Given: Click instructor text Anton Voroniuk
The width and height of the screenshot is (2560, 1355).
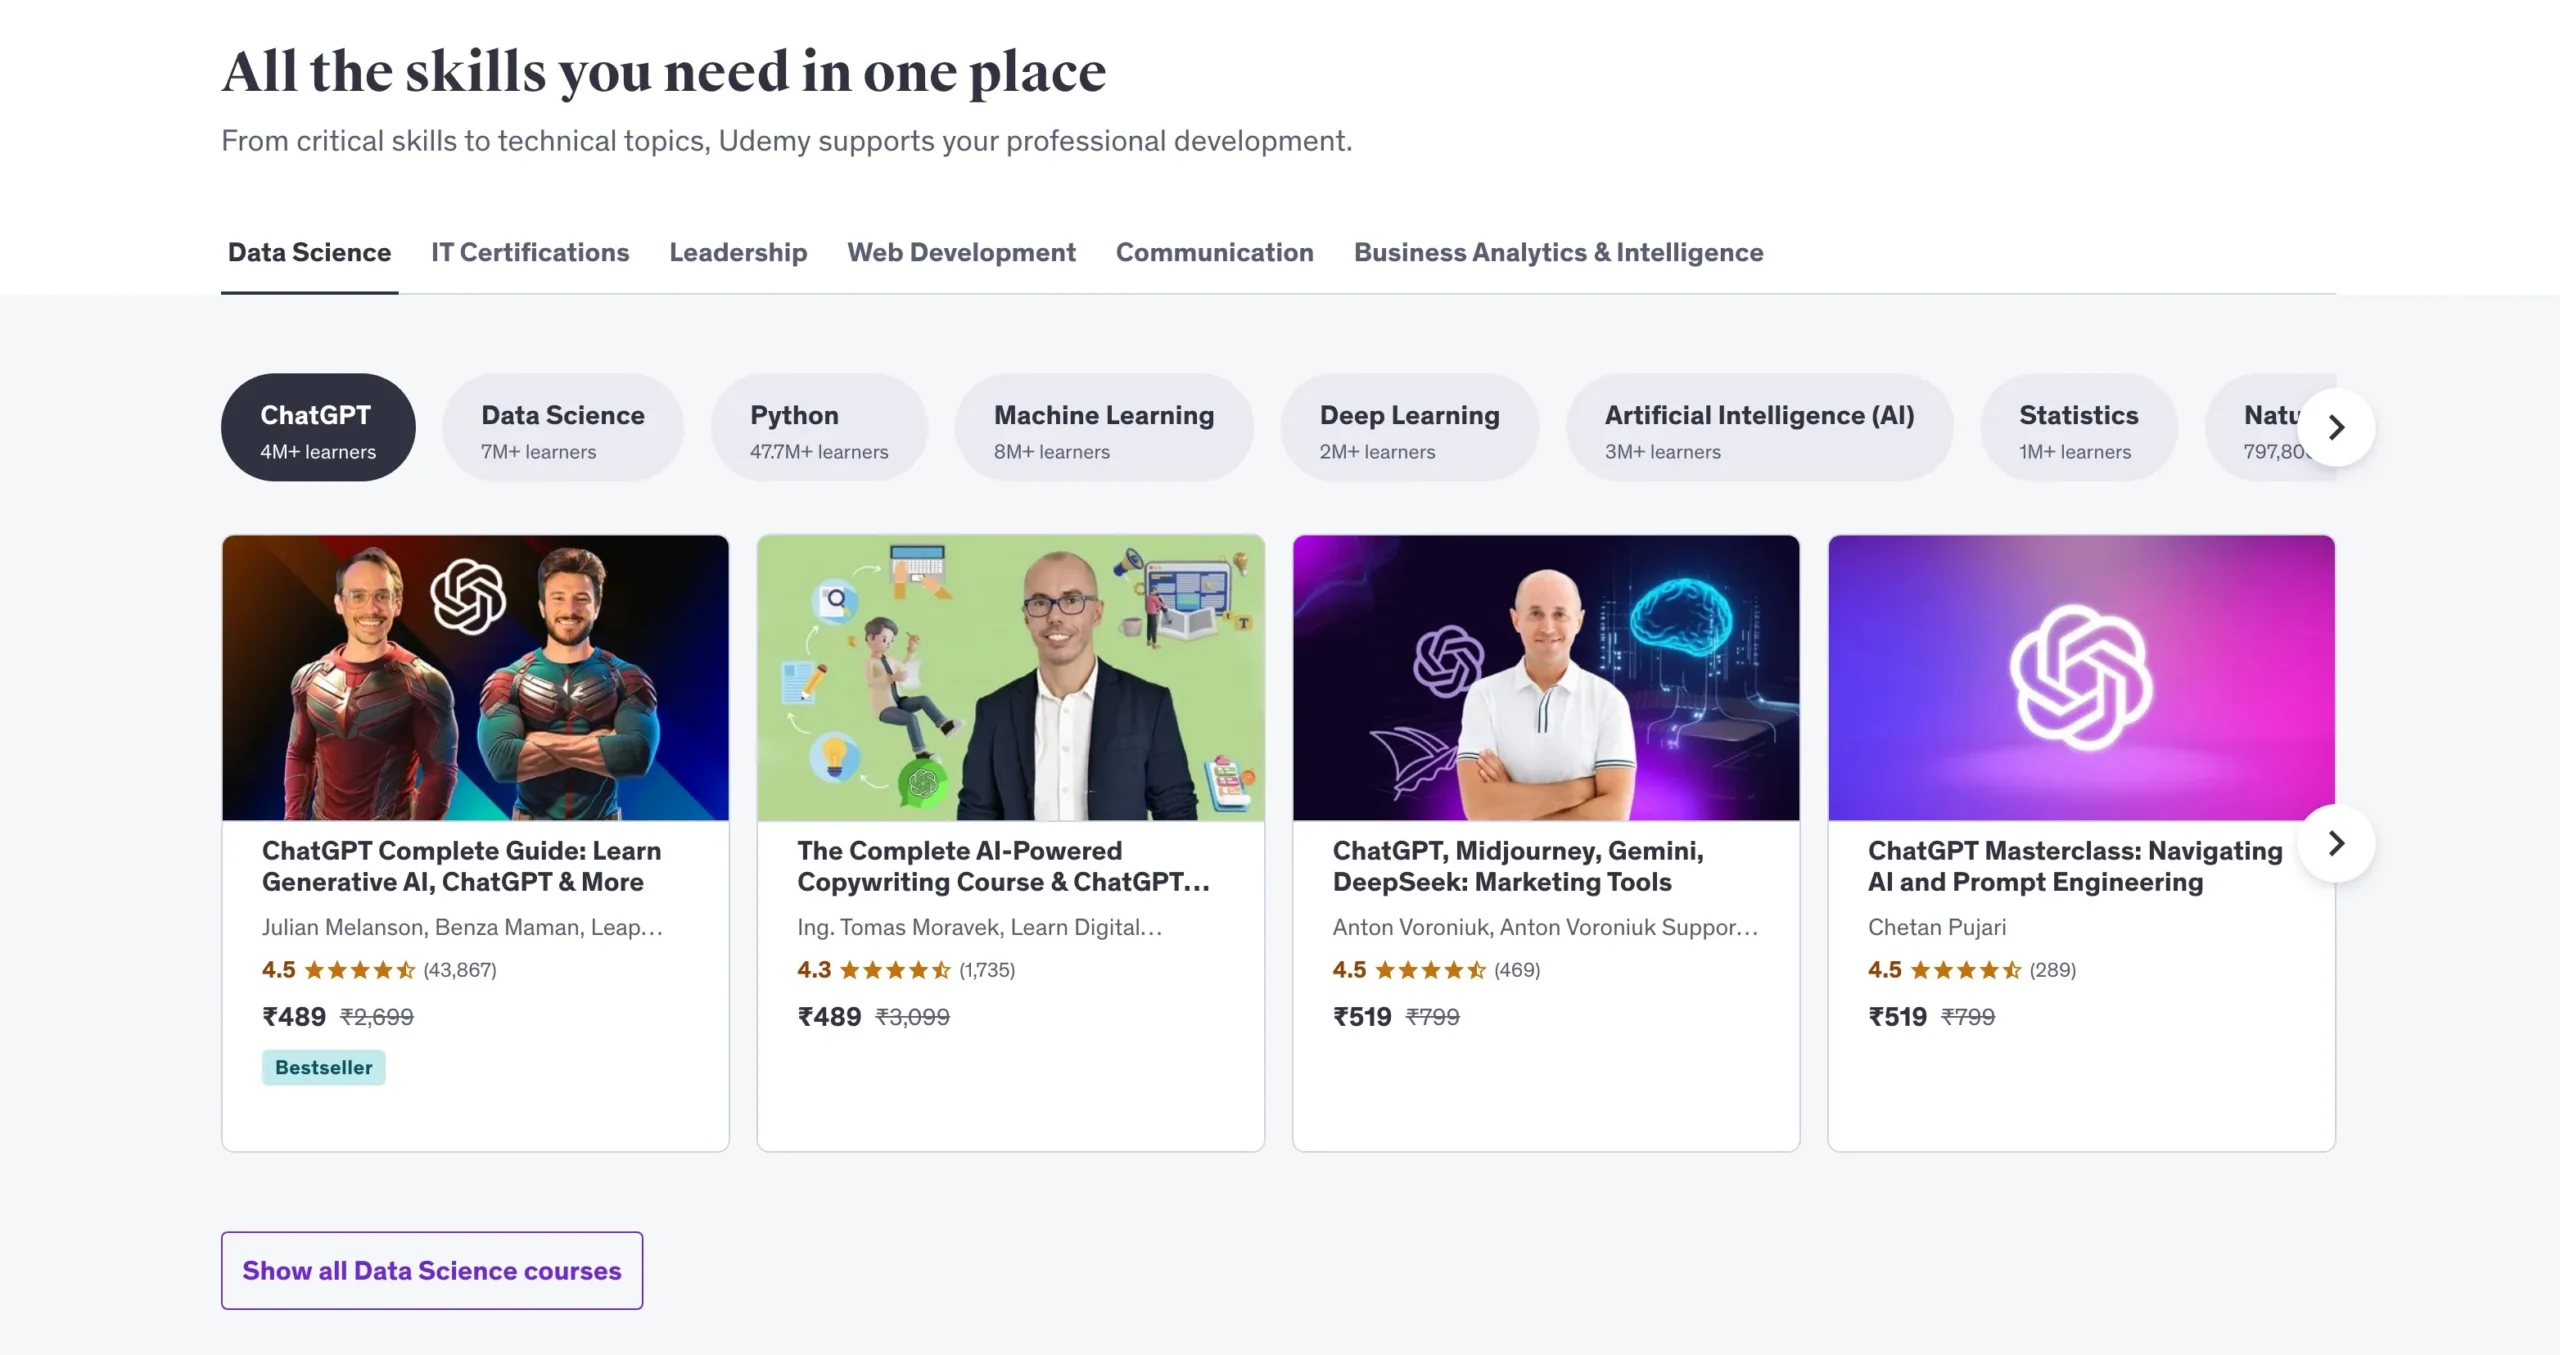Looking at the screenshot, I should 1545,928.
